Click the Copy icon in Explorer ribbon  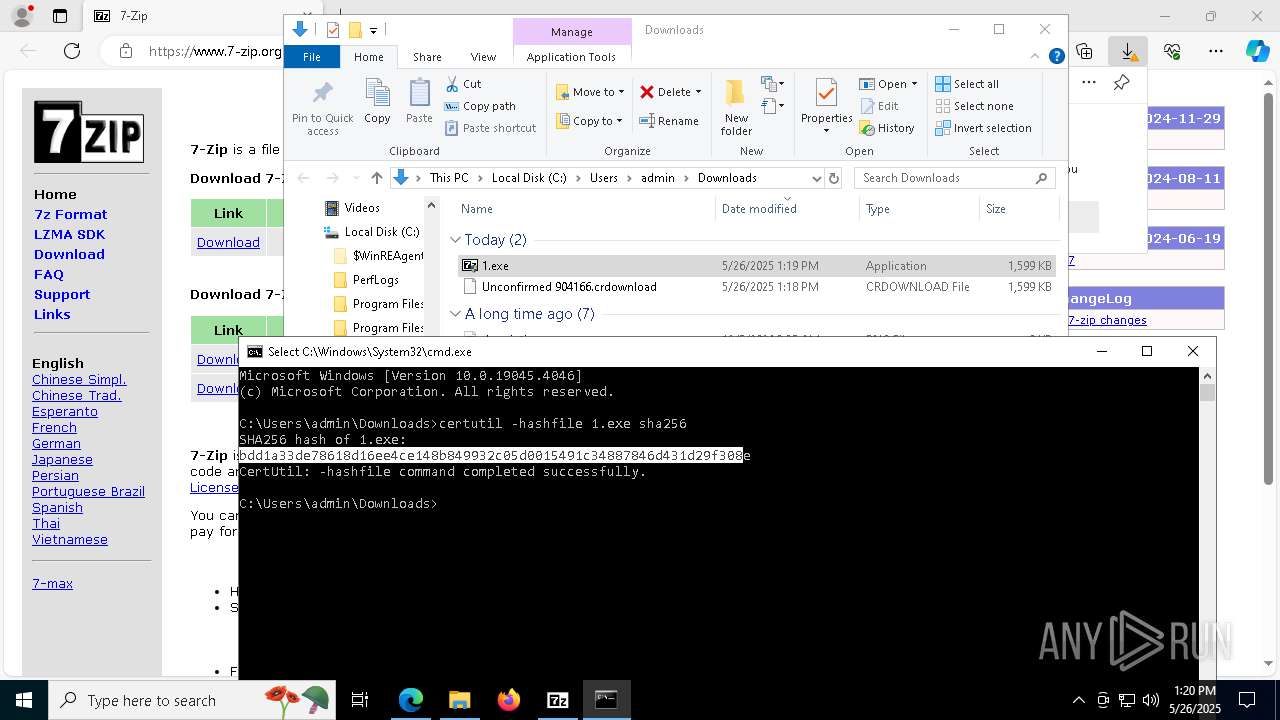(x=377, y=101)
